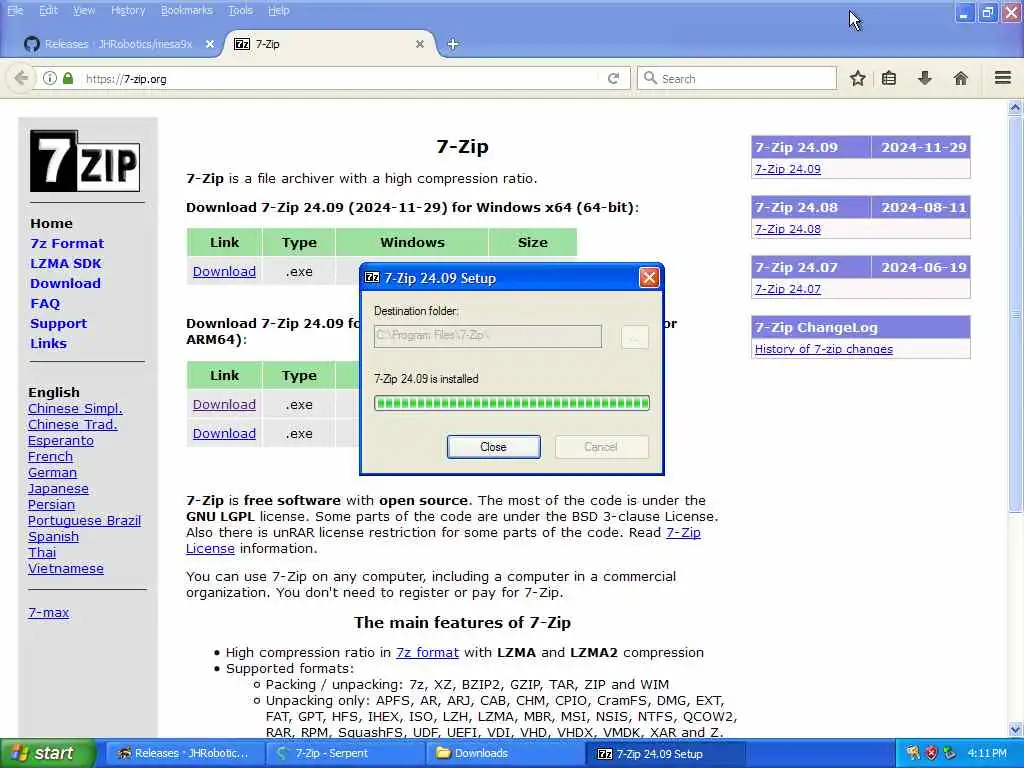Click the taskbar clock 4:11 PM

(987, 753)
